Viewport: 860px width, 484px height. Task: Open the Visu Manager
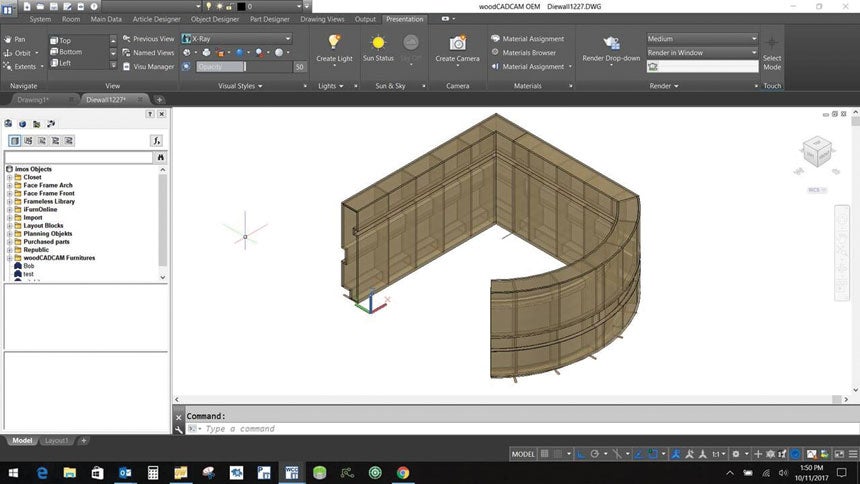[x=148, y=66]
